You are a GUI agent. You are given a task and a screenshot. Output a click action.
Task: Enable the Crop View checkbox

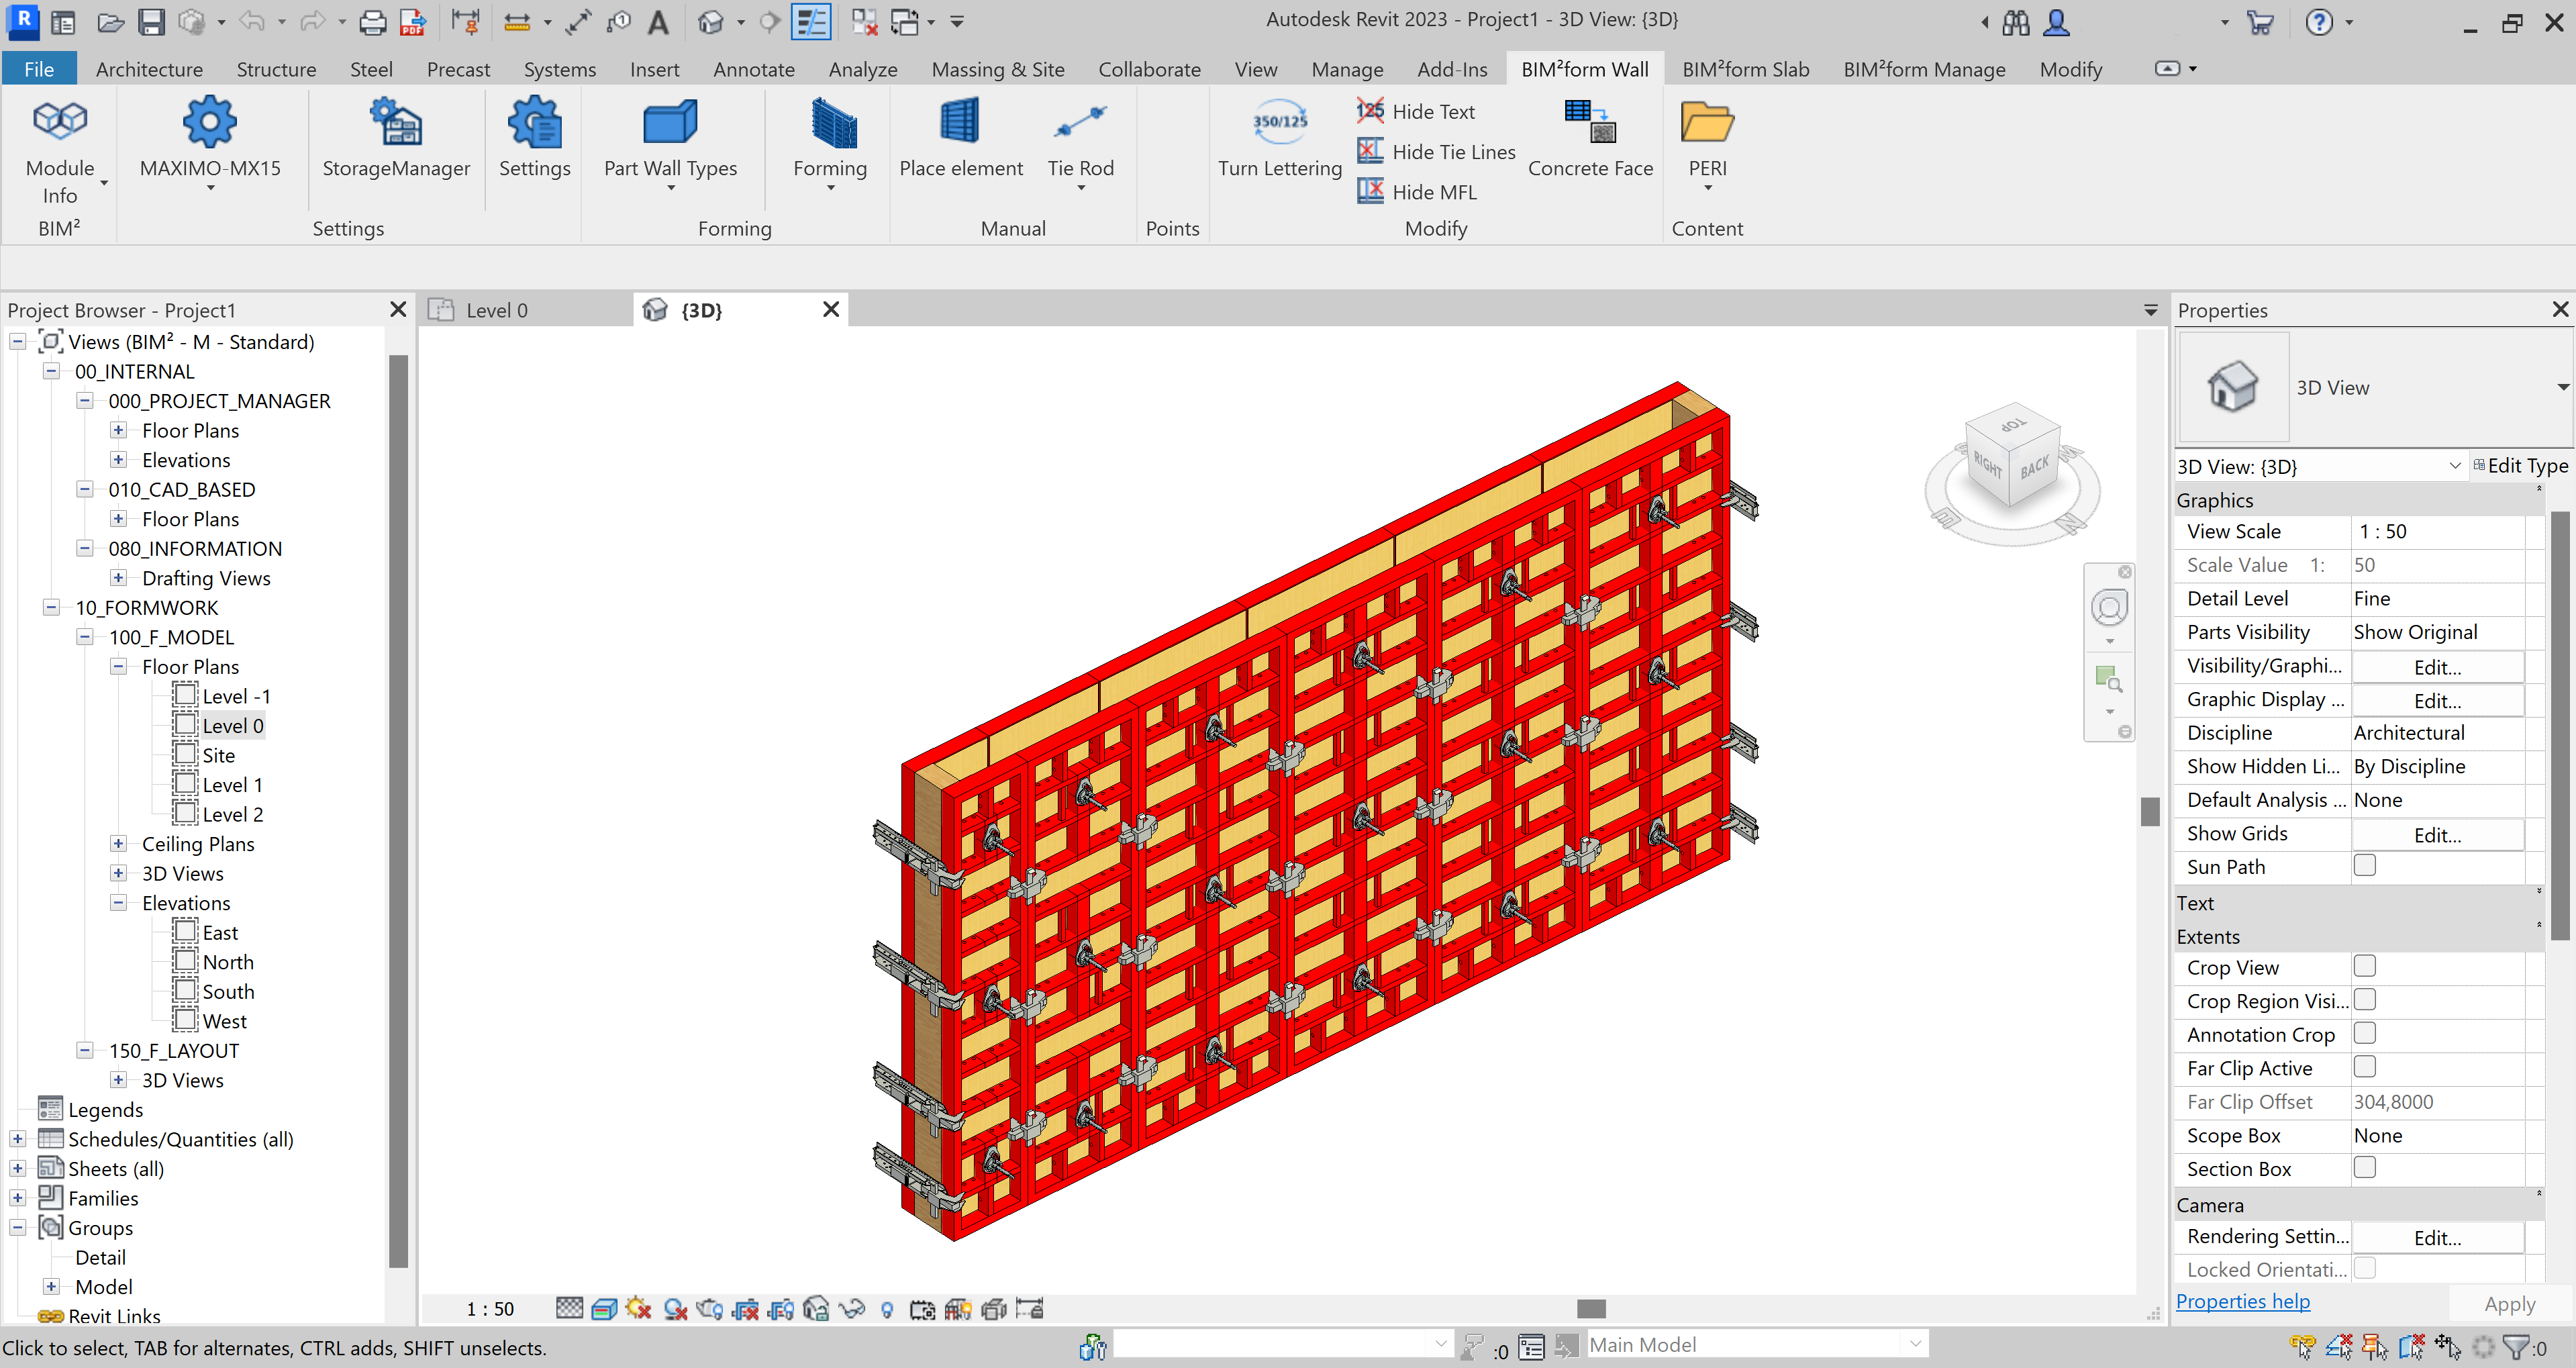(x=2366, y=966)
